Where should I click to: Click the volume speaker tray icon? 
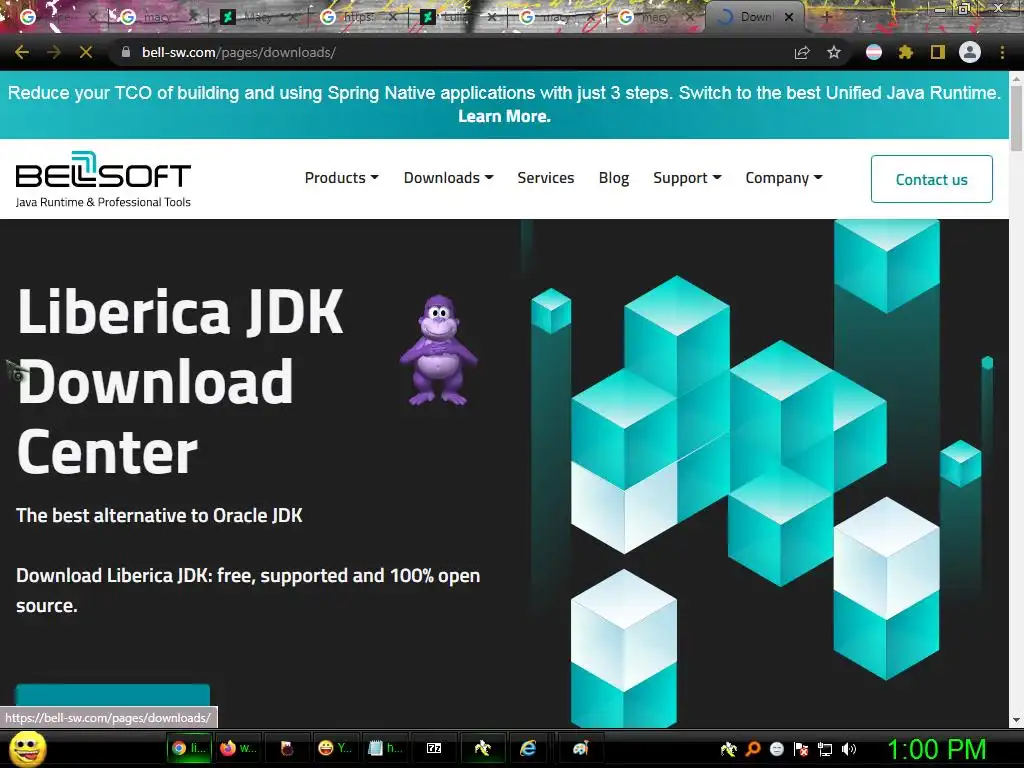(849, 749)
